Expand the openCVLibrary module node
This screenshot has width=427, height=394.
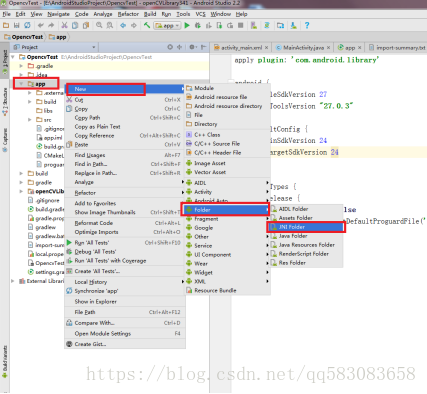click(x=21, y=191)
